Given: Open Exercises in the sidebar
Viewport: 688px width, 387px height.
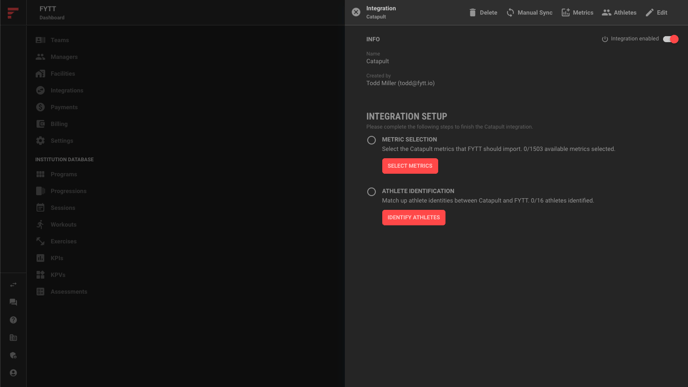Looking at the screenshot, I should click(63, 241).
